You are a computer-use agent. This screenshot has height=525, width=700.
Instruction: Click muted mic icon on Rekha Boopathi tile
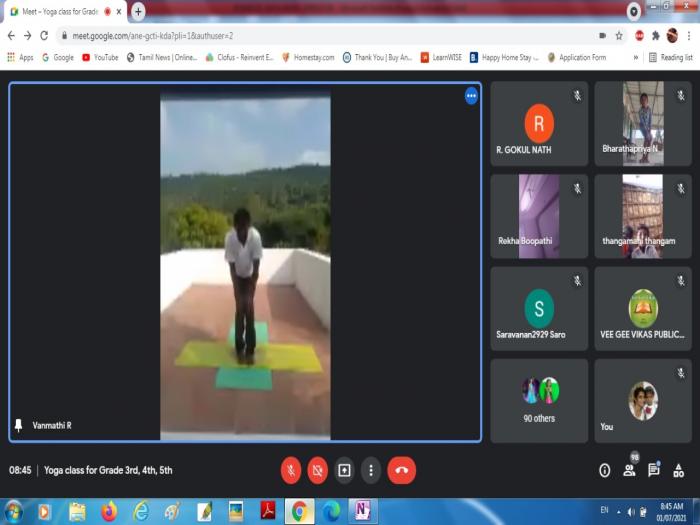tap(577, 189)
